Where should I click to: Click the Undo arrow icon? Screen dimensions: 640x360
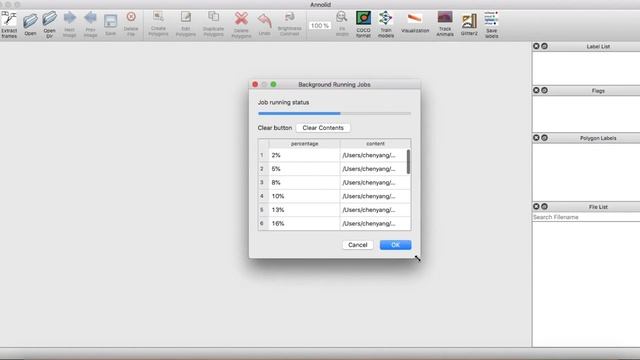pos(264,24)
